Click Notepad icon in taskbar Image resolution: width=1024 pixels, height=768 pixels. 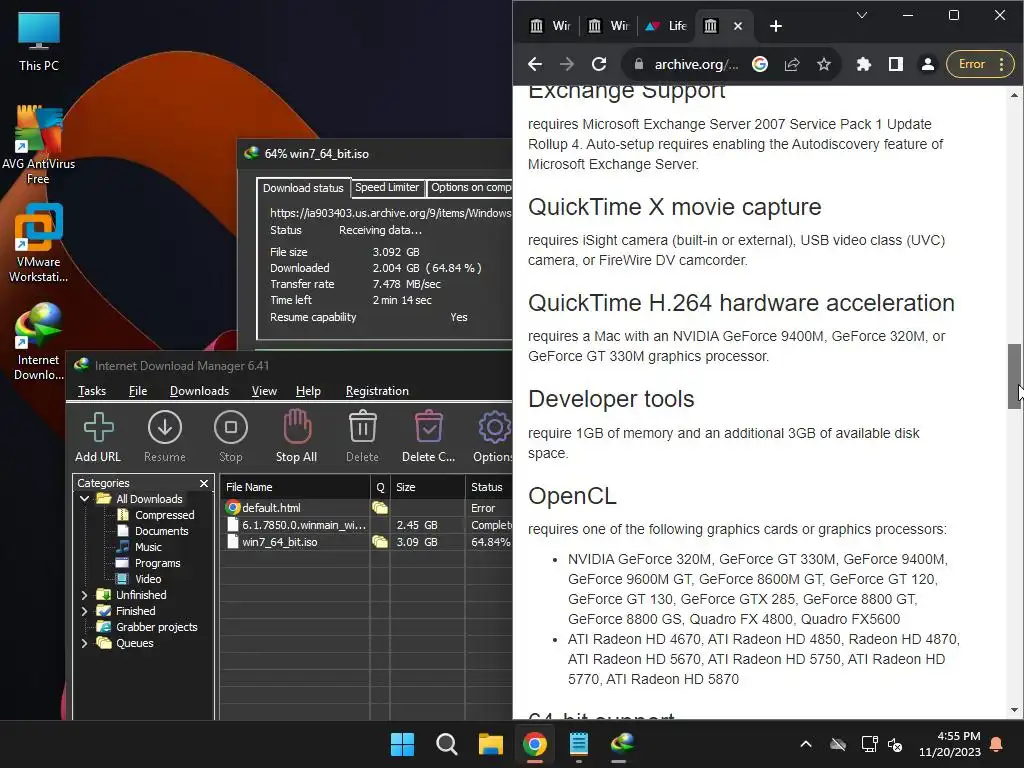[579, 744]
